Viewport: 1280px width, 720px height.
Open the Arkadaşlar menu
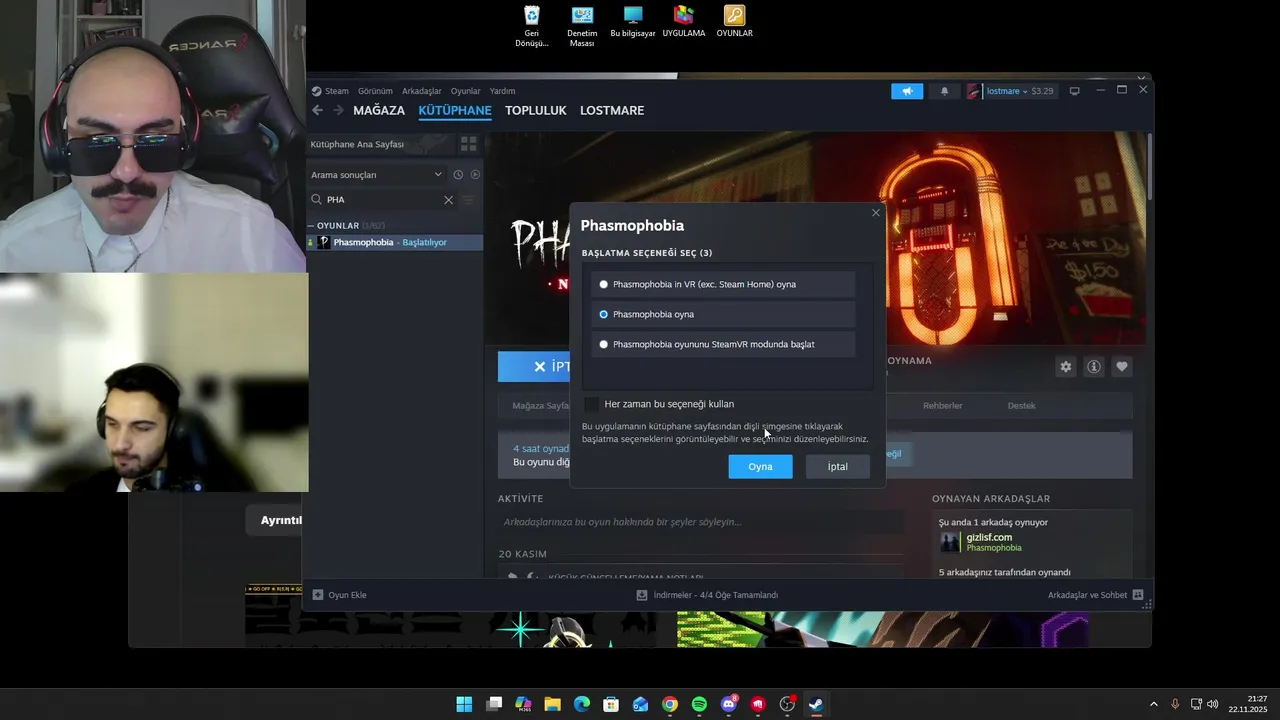(421, 91)
